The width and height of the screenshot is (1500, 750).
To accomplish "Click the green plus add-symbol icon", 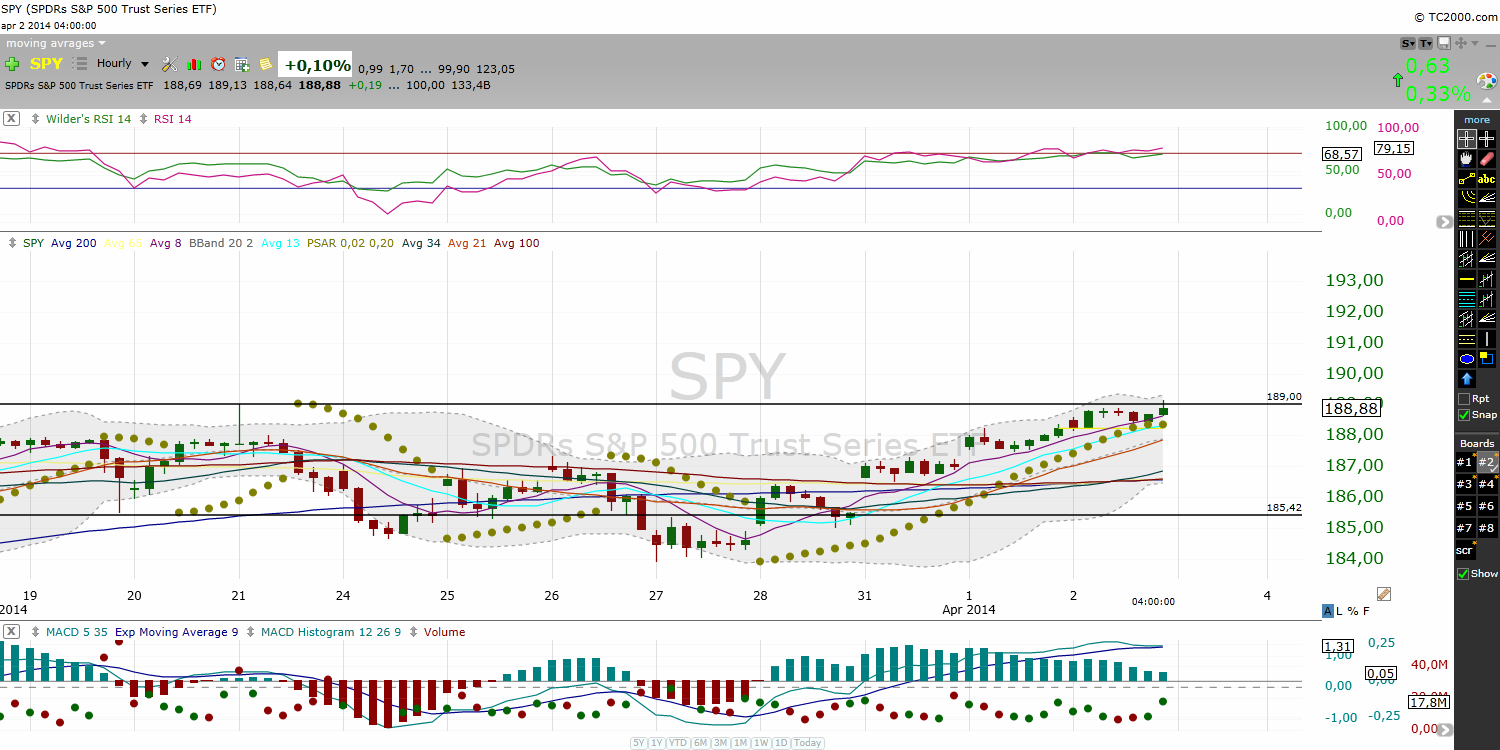I will (12, 64).
